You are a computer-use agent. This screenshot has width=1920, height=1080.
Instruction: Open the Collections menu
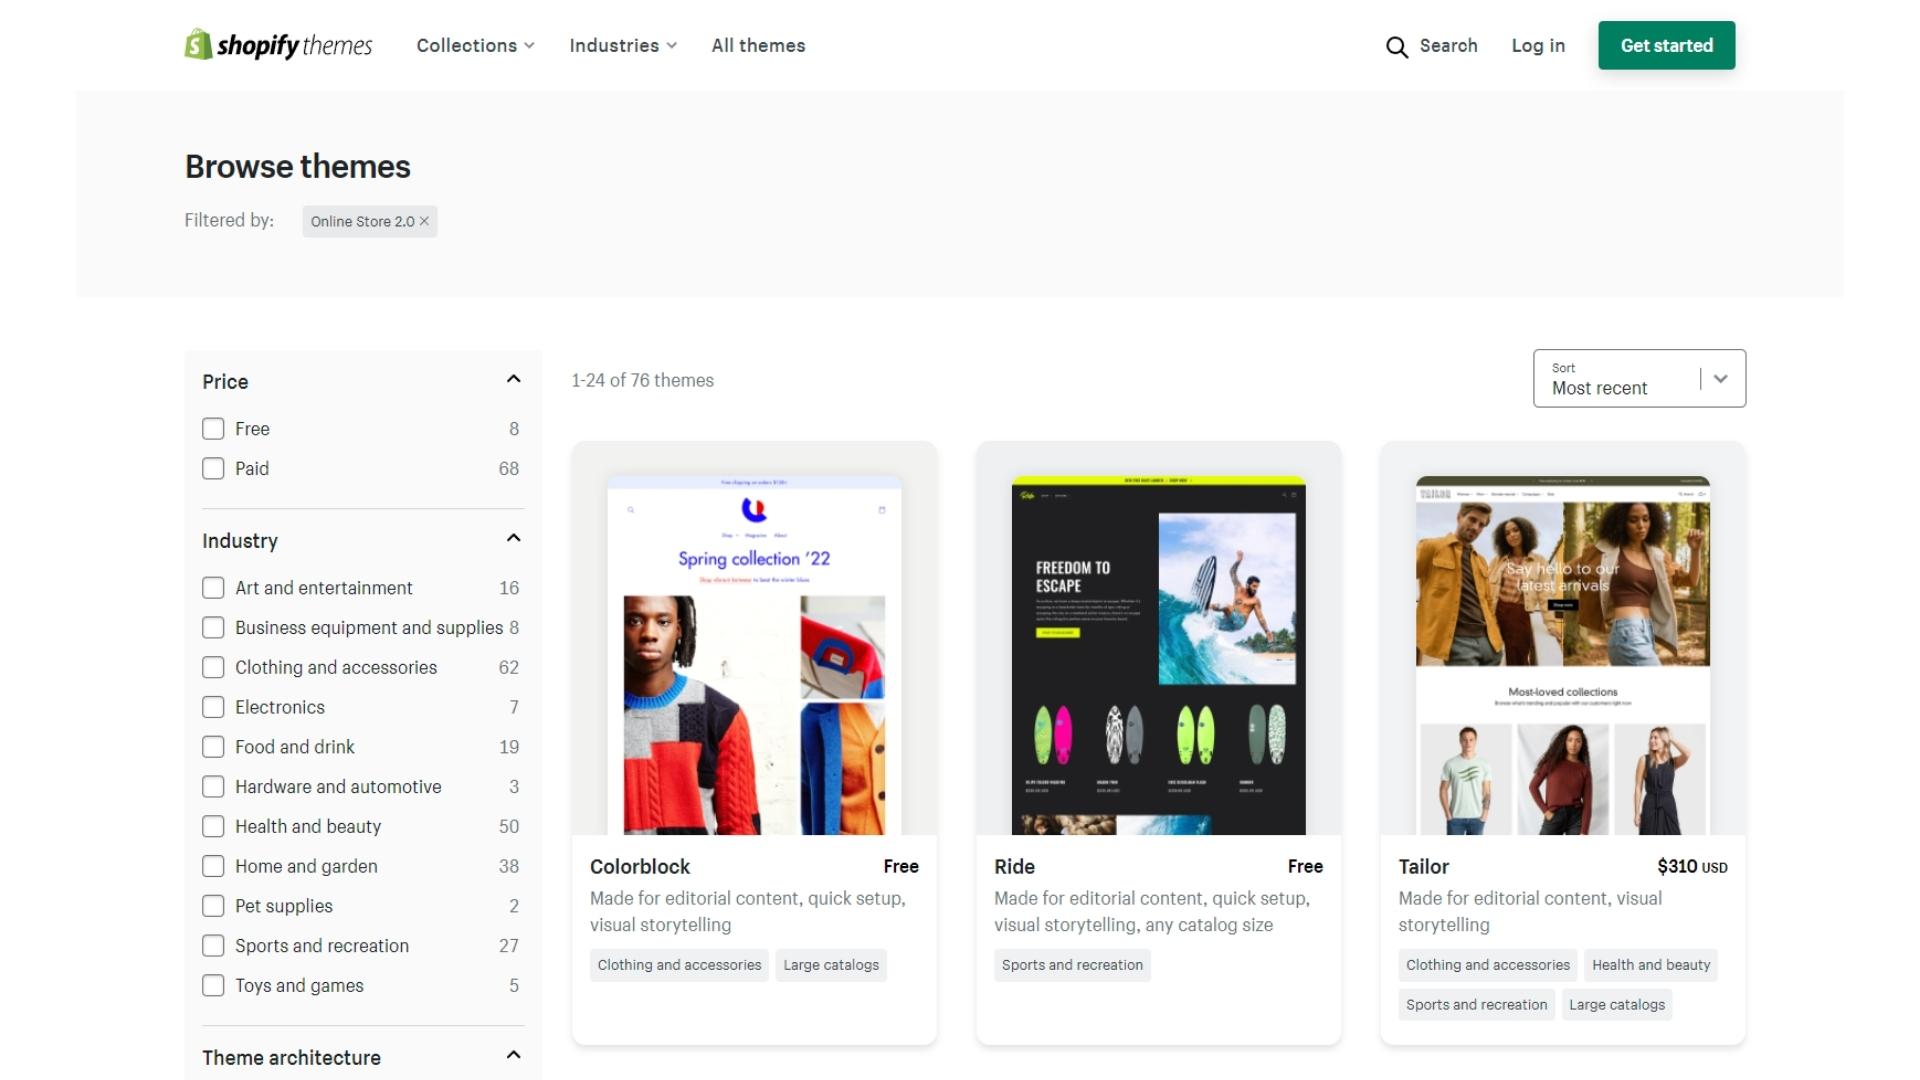(475, 45)
